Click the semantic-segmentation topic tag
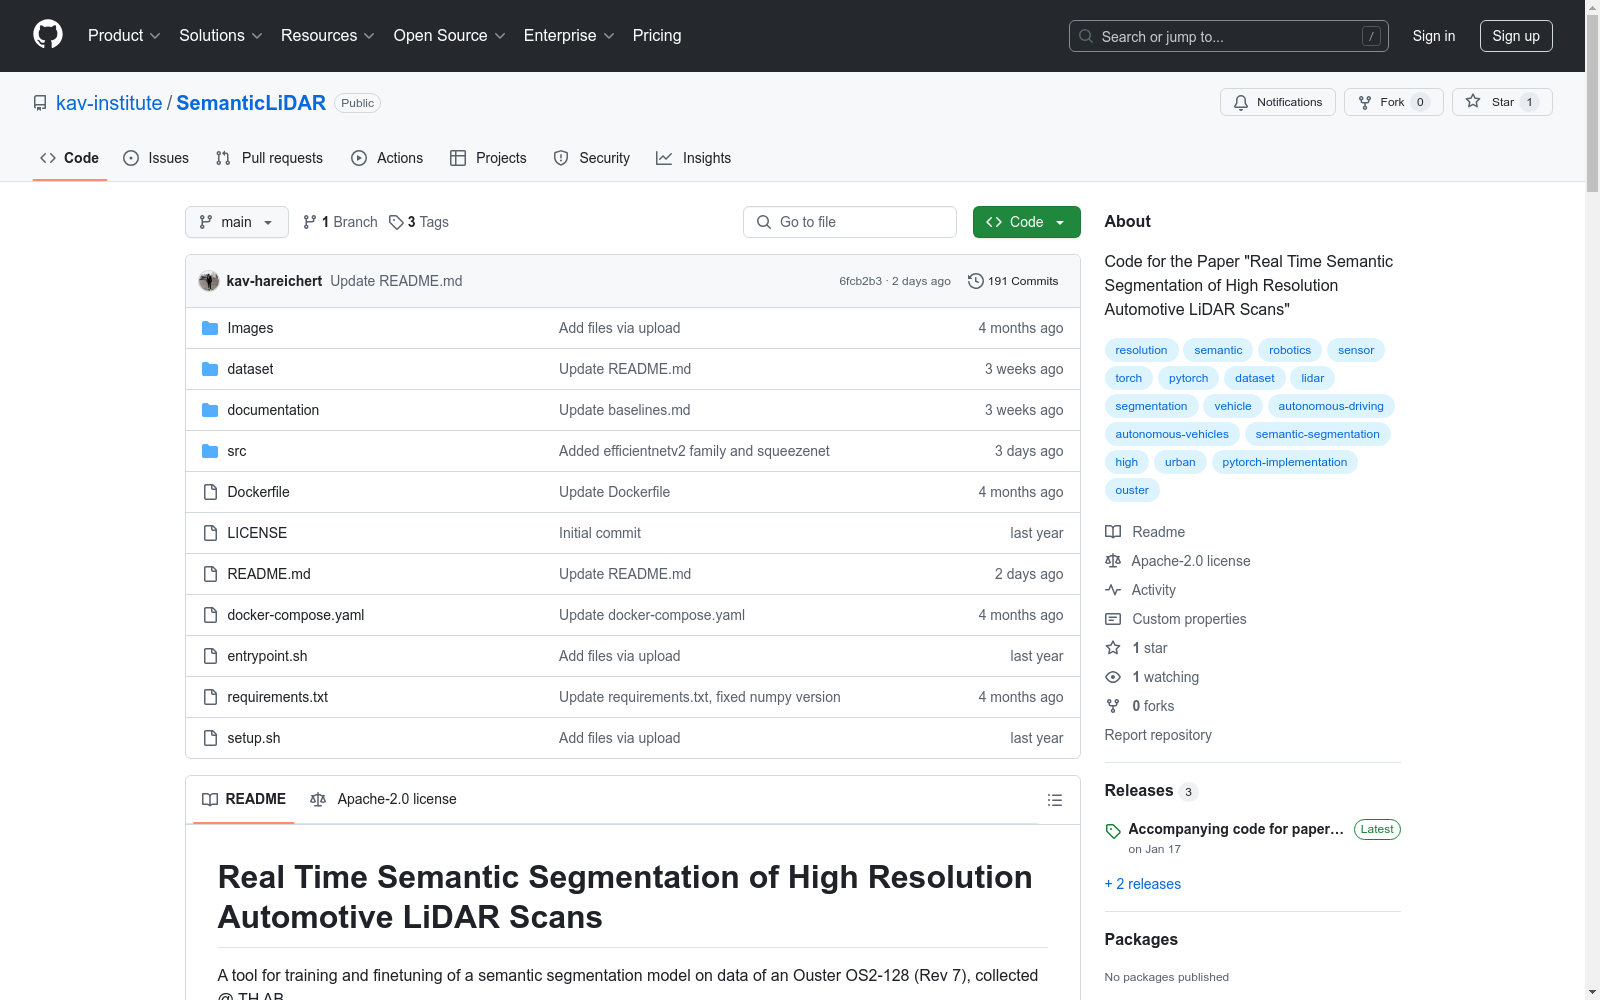Viewport: 1600px width, 1000px height. tap(1317, 434)
